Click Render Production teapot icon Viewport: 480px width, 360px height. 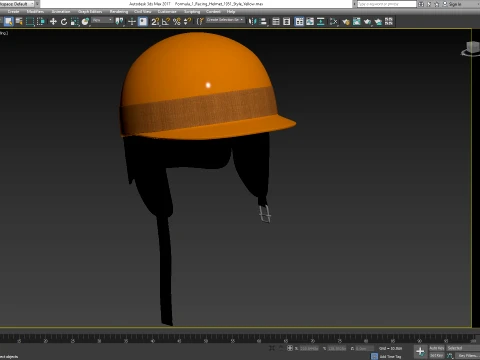coord(367,22)
